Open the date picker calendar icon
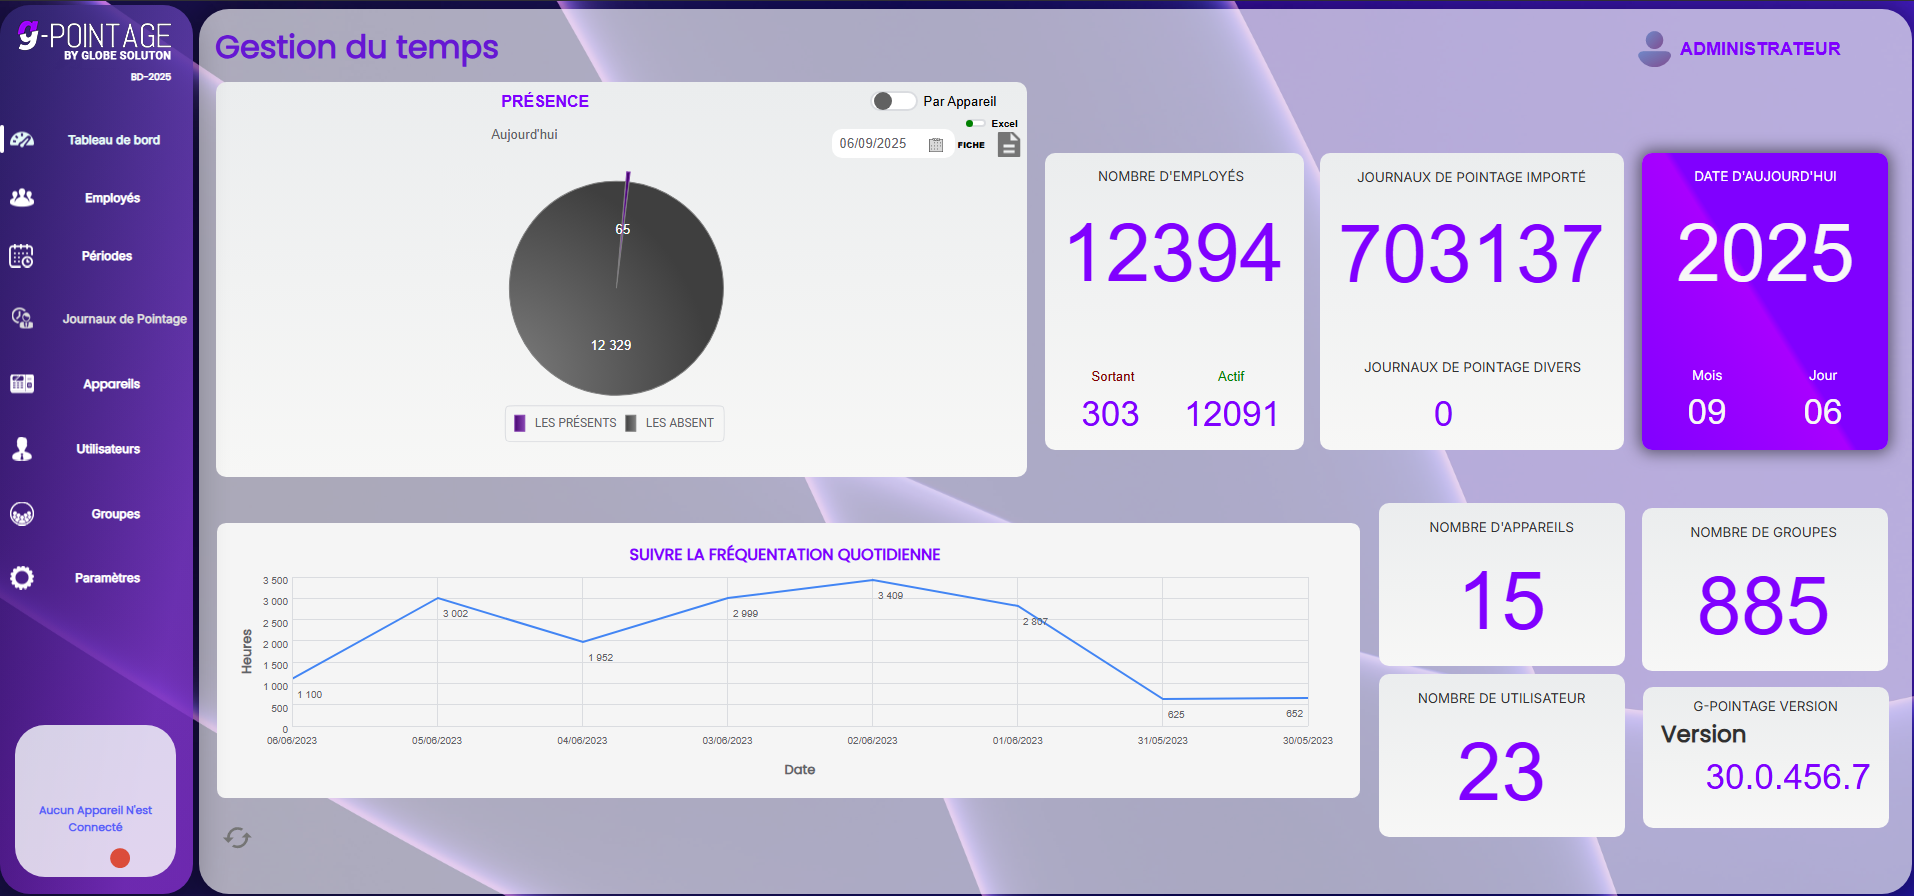 point(936,144)
